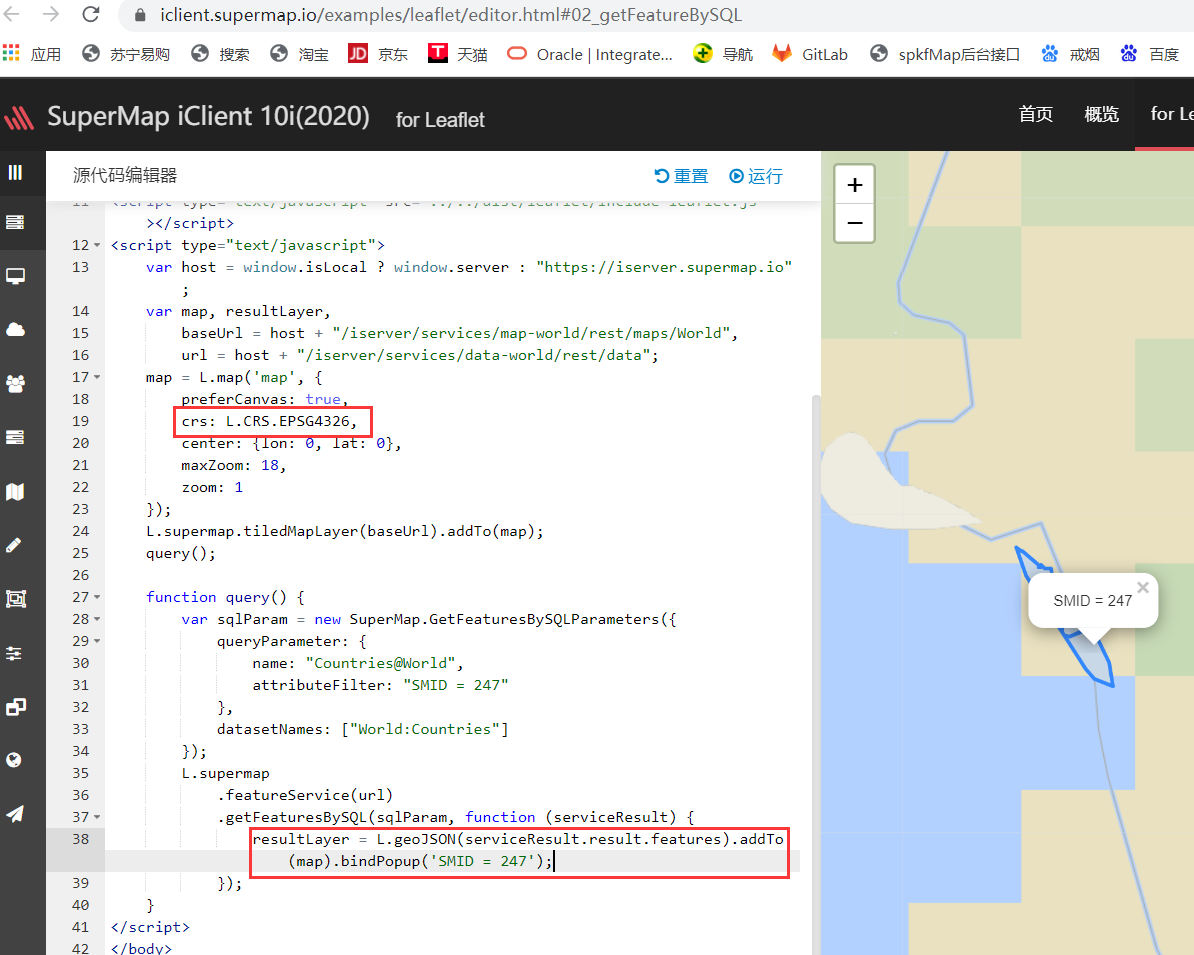Open the 淘宝 bookmark
Image resolution: width=1194 pixels, height=955 pixels.
pos(300,54)
